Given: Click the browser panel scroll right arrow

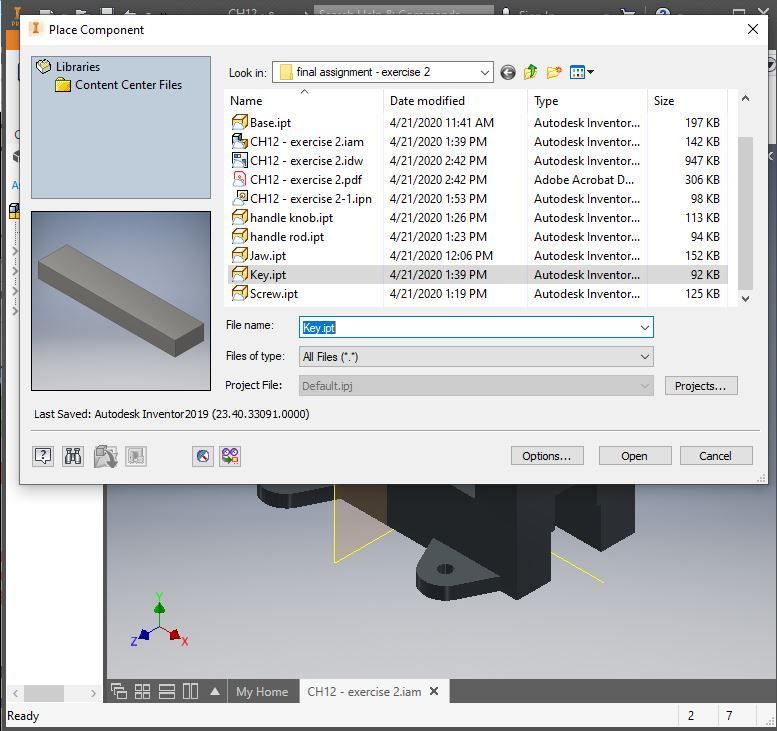Looking at the screenshot, I should tap(93, 693).
